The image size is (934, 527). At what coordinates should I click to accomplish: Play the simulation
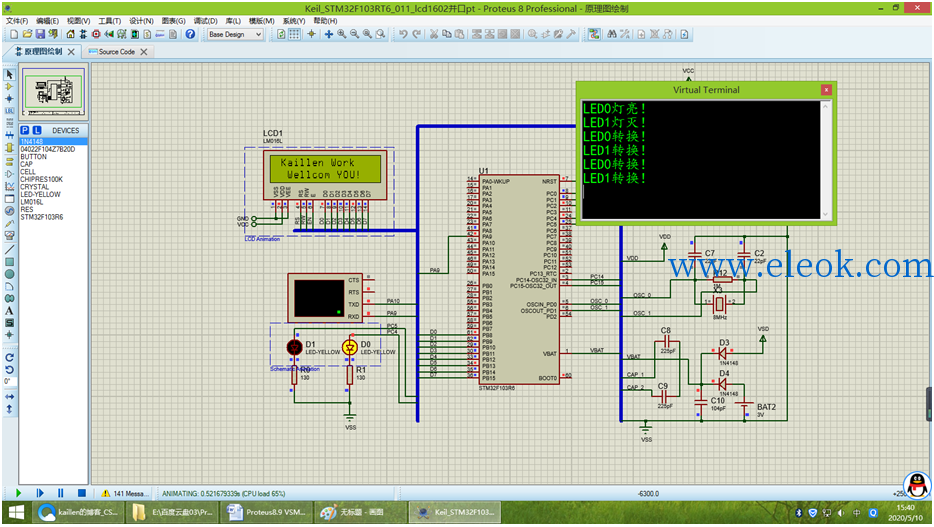coord(18,493)
